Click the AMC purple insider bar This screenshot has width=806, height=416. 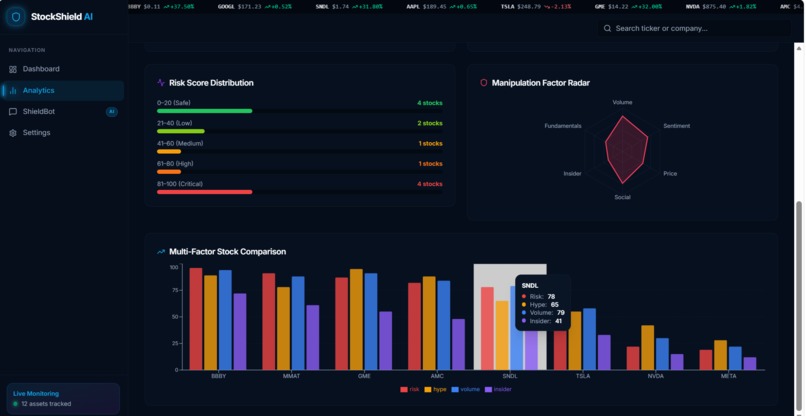click(459, 345)
